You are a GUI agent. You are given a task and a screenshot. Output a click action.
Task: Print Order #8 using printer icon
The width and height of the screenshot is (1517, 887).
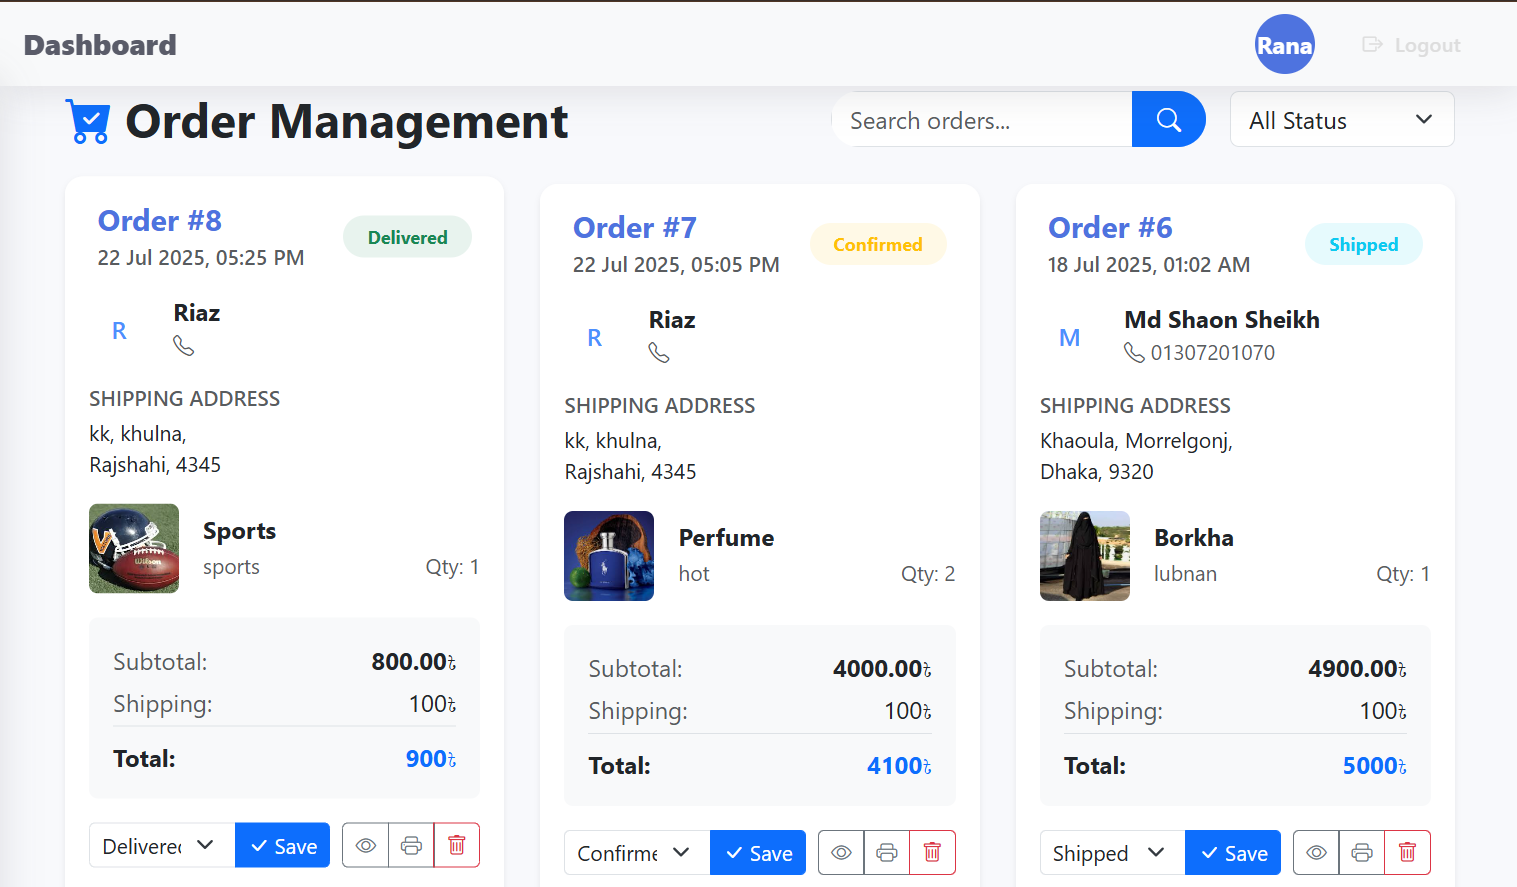(x=411, y=845)
